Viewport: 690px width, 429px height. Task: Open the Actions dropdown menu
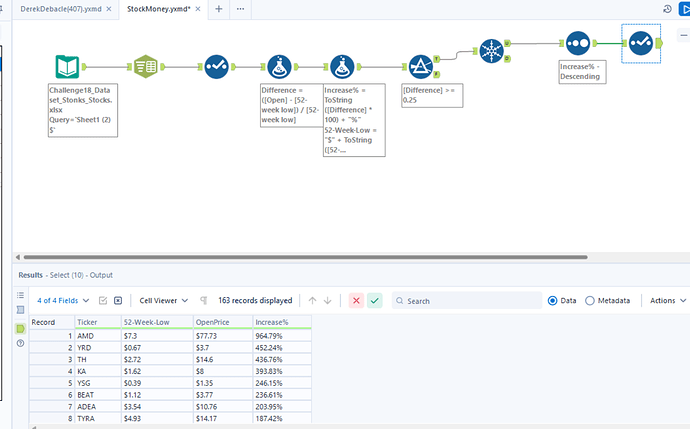[x=668, y=301]
